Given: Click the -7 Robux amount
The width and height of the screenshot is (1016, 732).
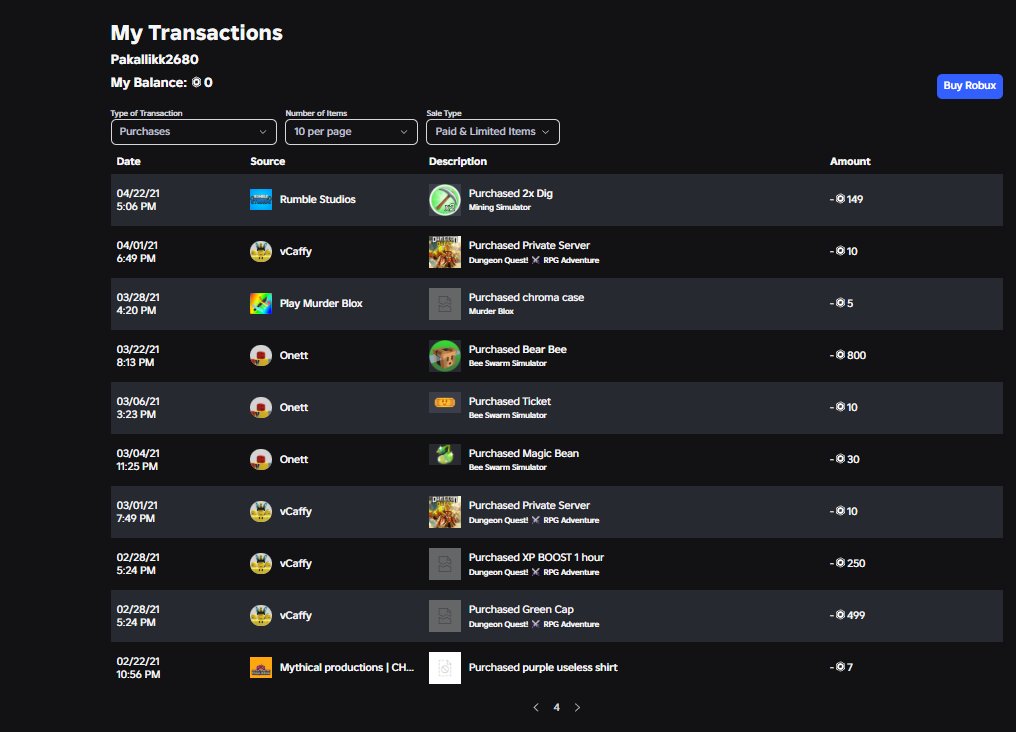Looking at the screenshot, I should click(841, 667).
